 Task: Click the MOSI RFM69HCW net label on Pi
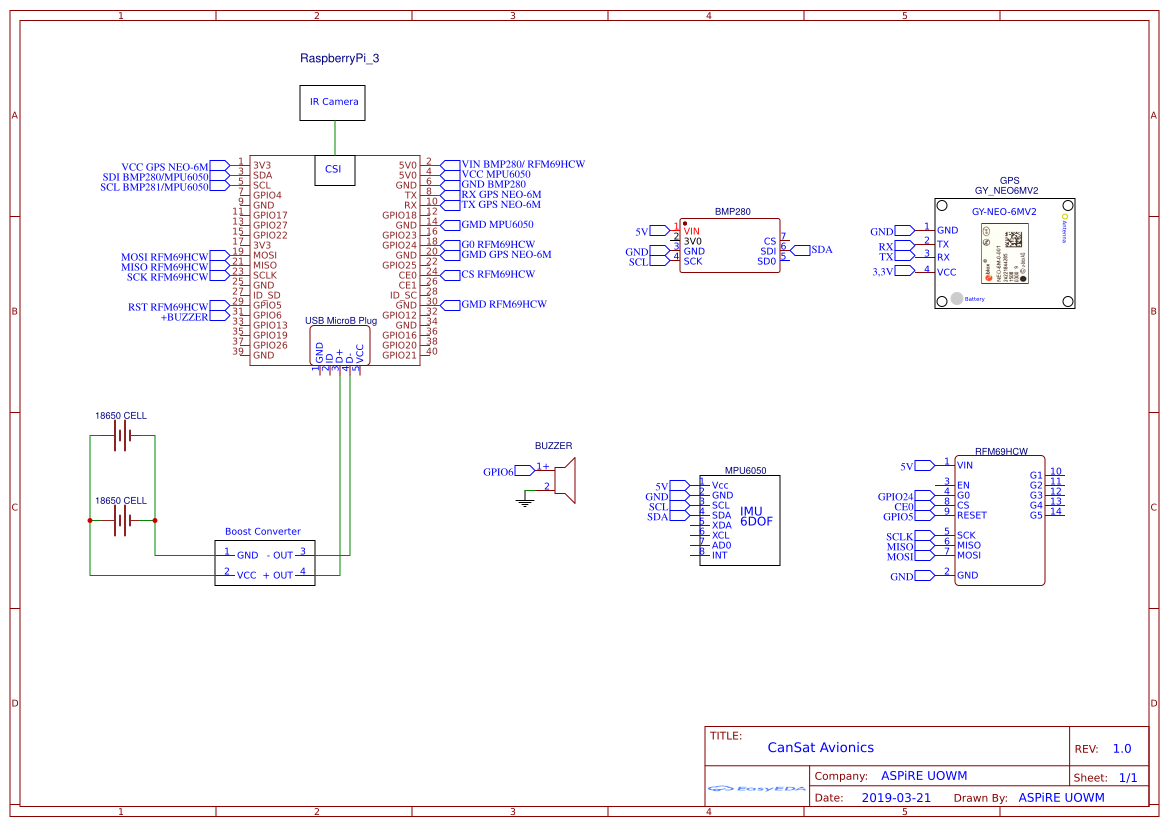tap(165, 257)
